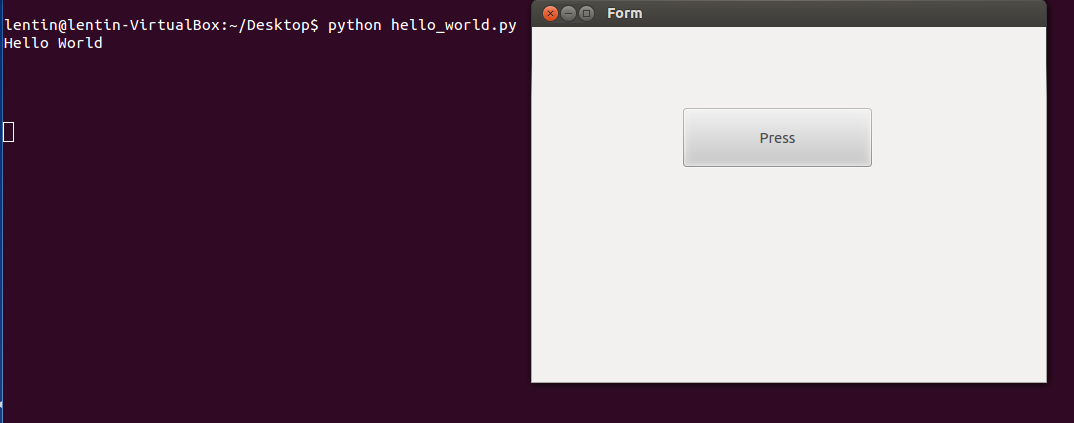The image size is (1074, 423).
Task: Close the Form window
Action: pyautogui.click(x=550, y=13)
